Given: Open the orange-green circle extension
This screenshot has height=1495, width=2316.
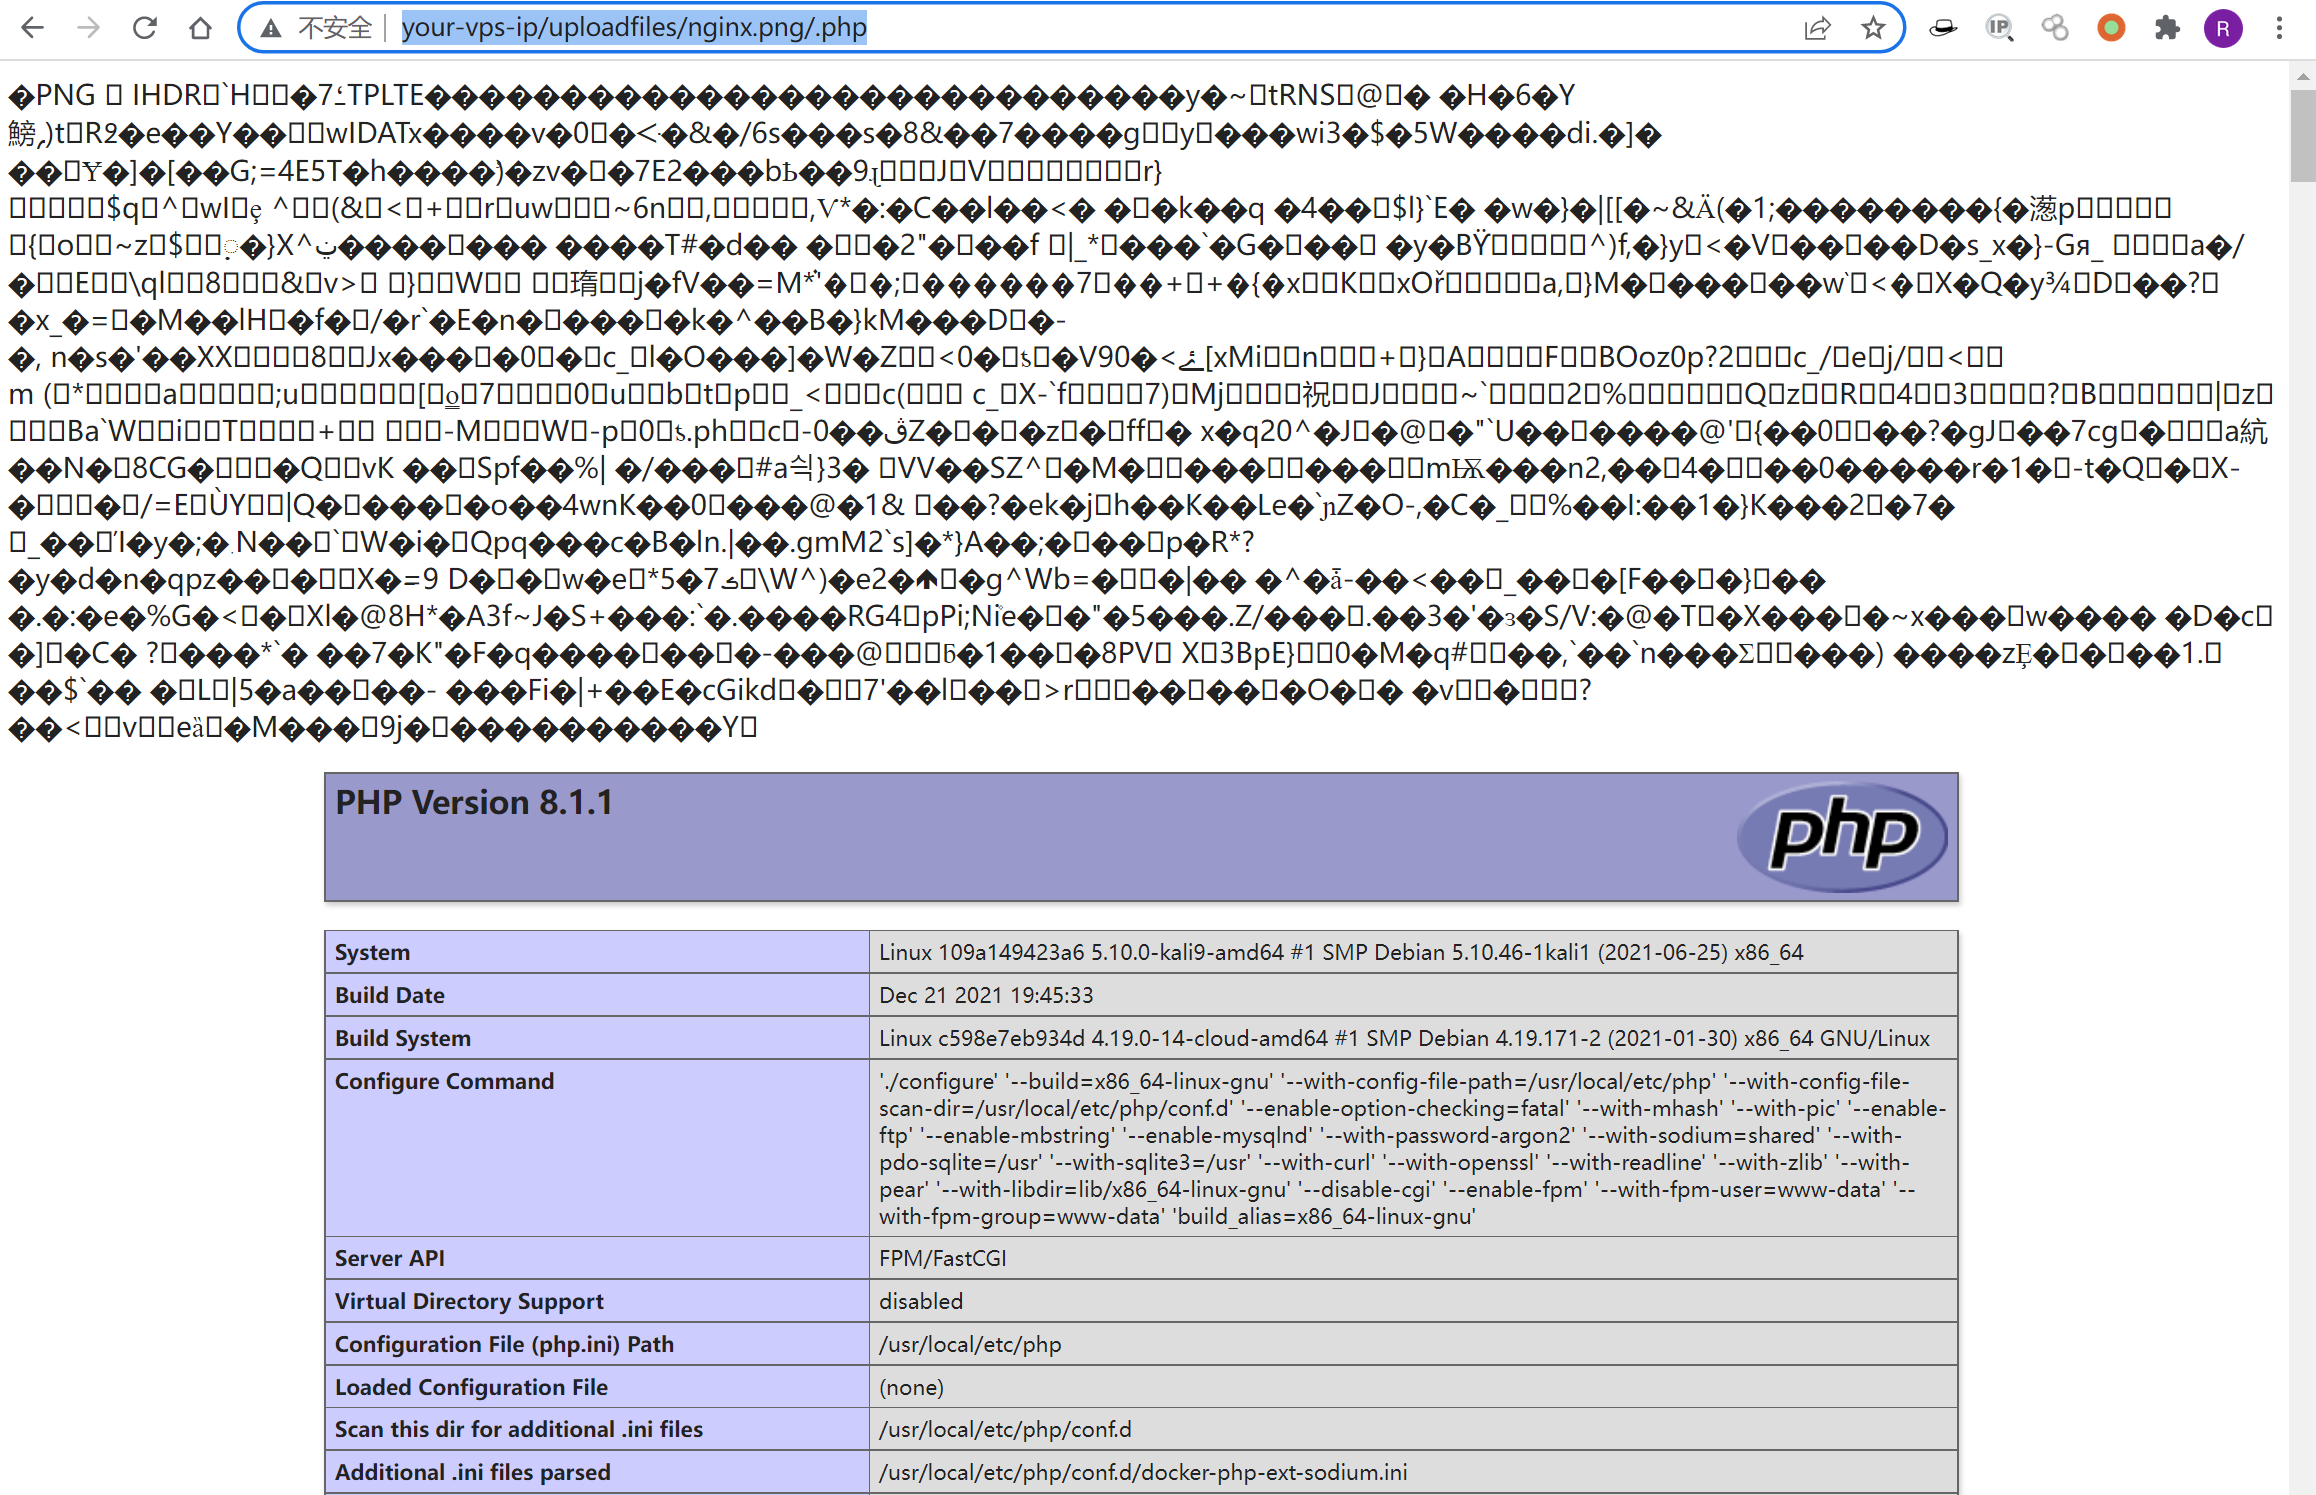Looking at the screenshot, I should pyautogui.click(x=2110, y=28).
